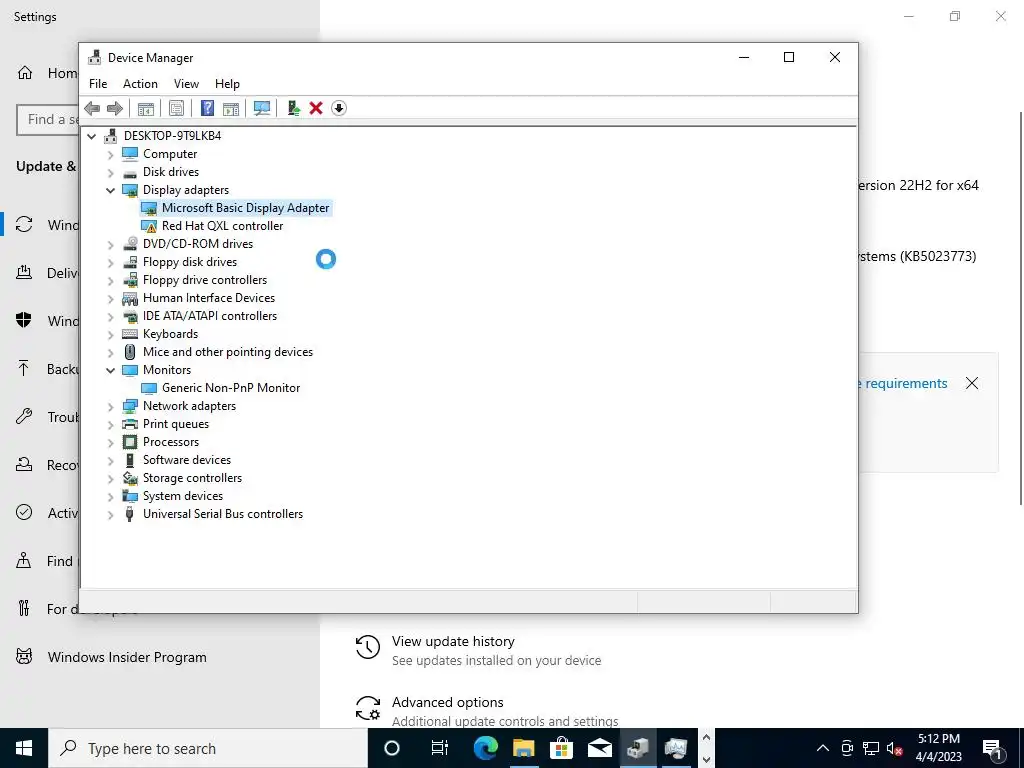The image size is (1024, 768).
Task: Open Advanced options in Settings
Action: (x=447, y=702)
